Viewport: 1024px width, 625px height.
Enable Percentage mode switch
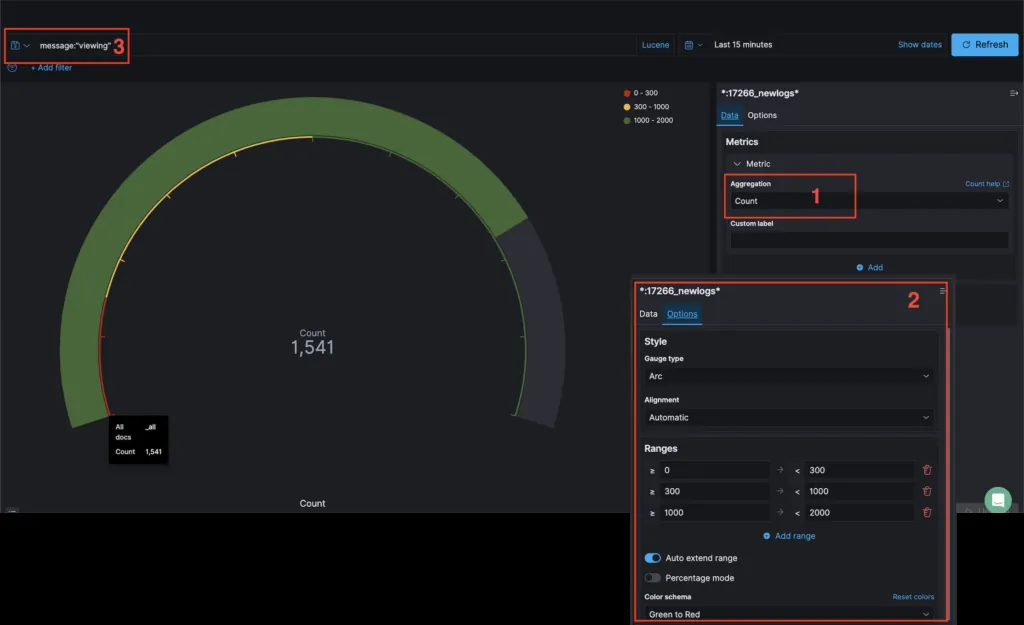pyautogui.click(x=652, y=578)
